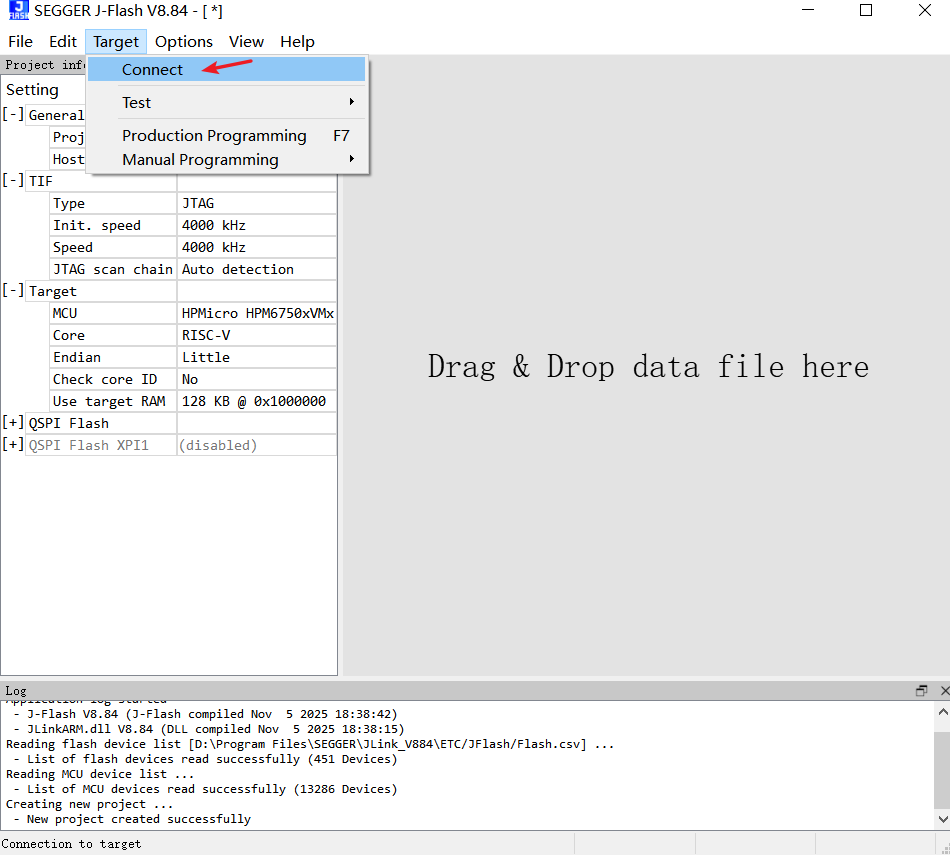
Task: Click the Endian setting label
Action: 113,358
